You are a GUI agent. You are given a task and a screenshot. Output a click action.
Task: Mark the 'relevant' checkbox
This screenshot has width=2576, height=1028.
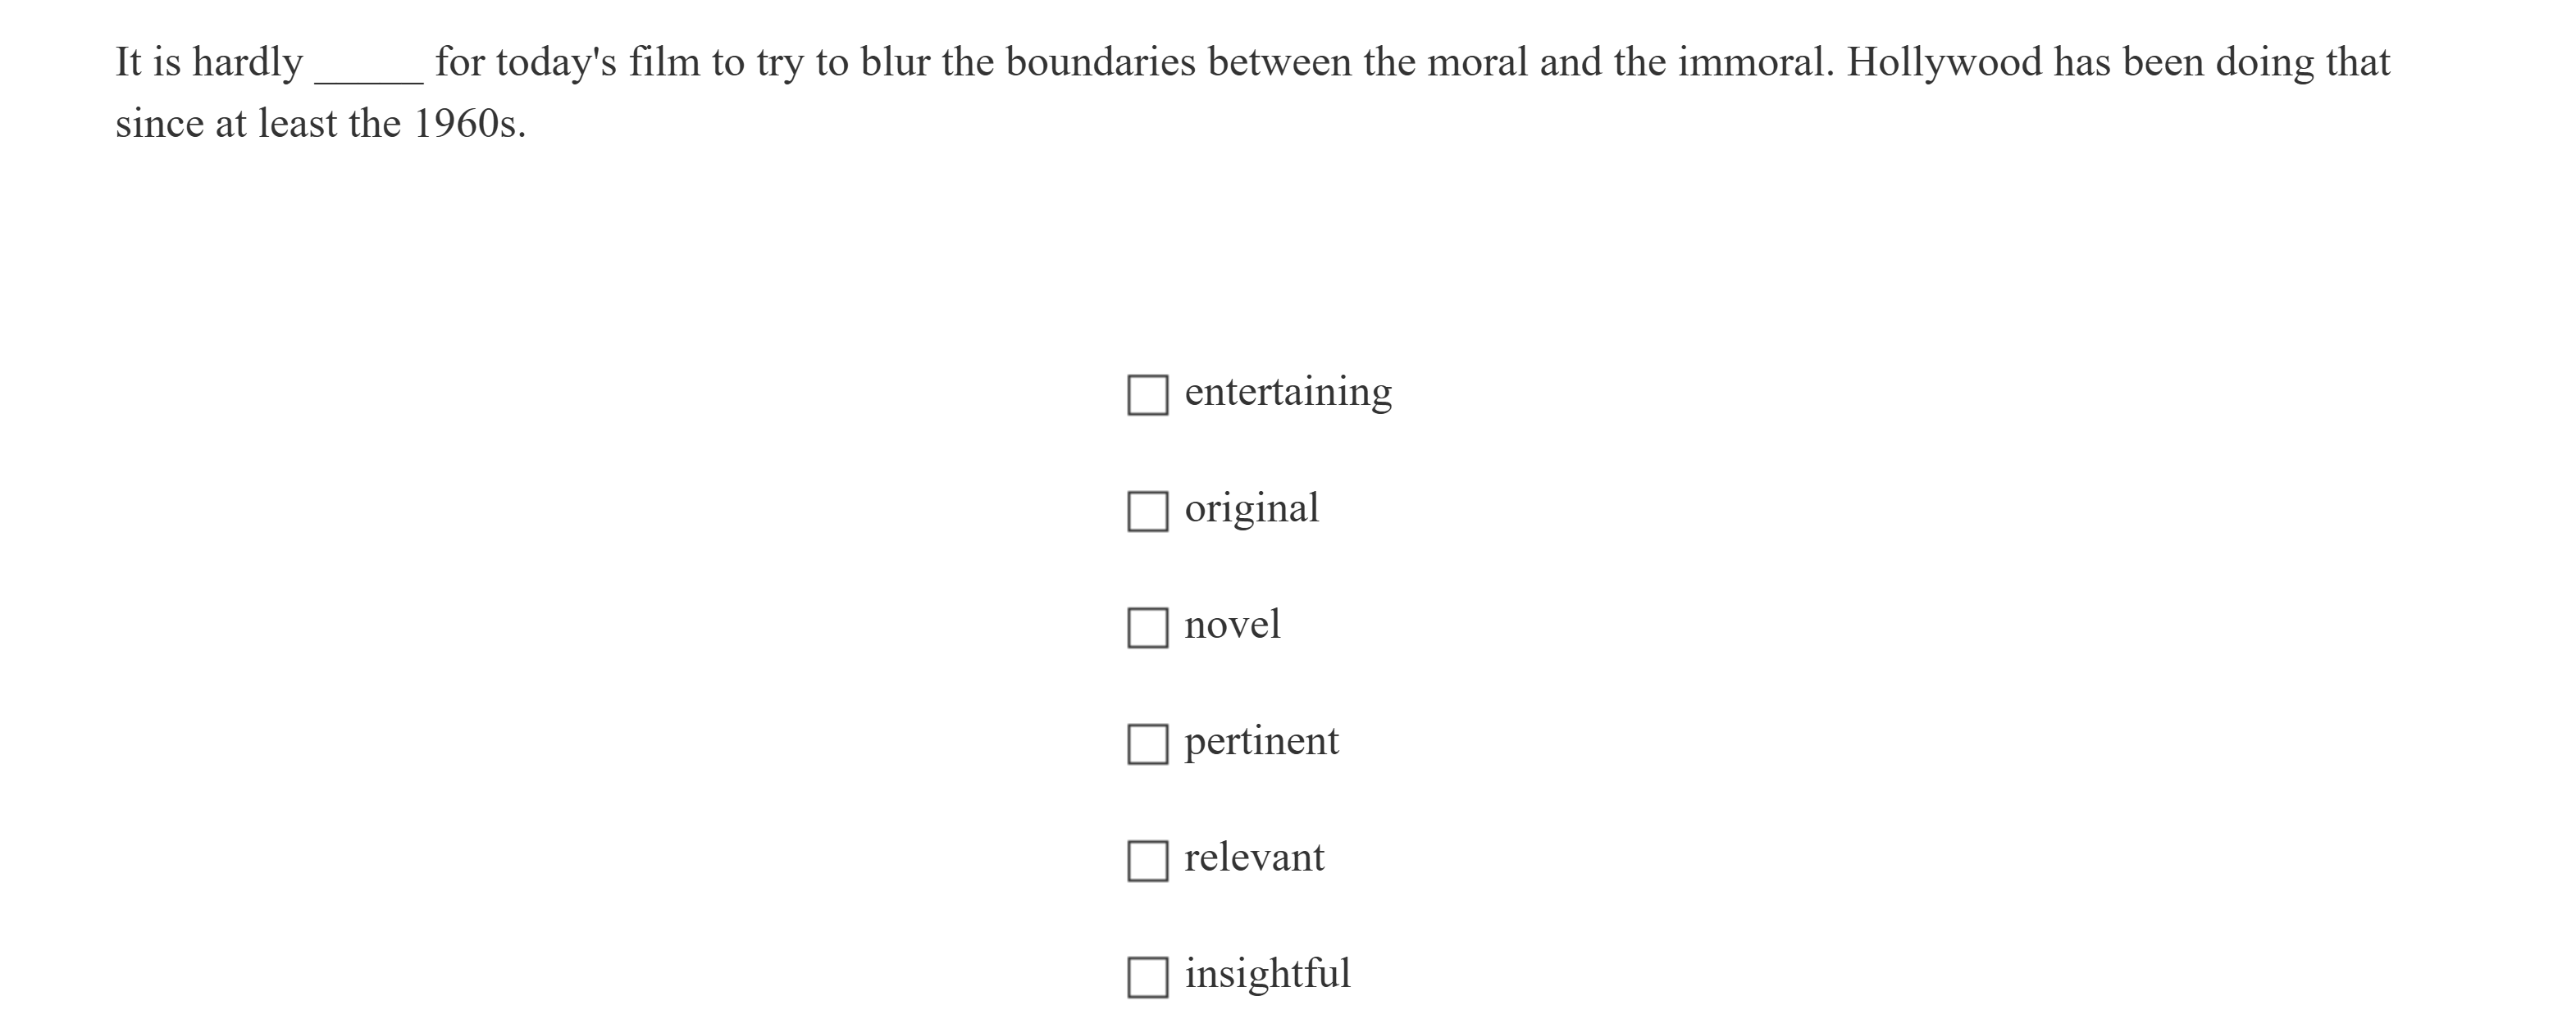[x=1147, y=861]
